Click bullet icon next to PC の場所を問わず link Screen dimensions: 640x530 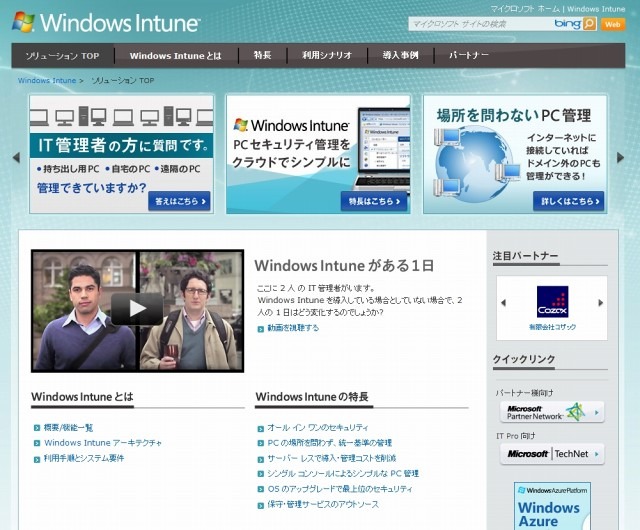coord(261,443)
